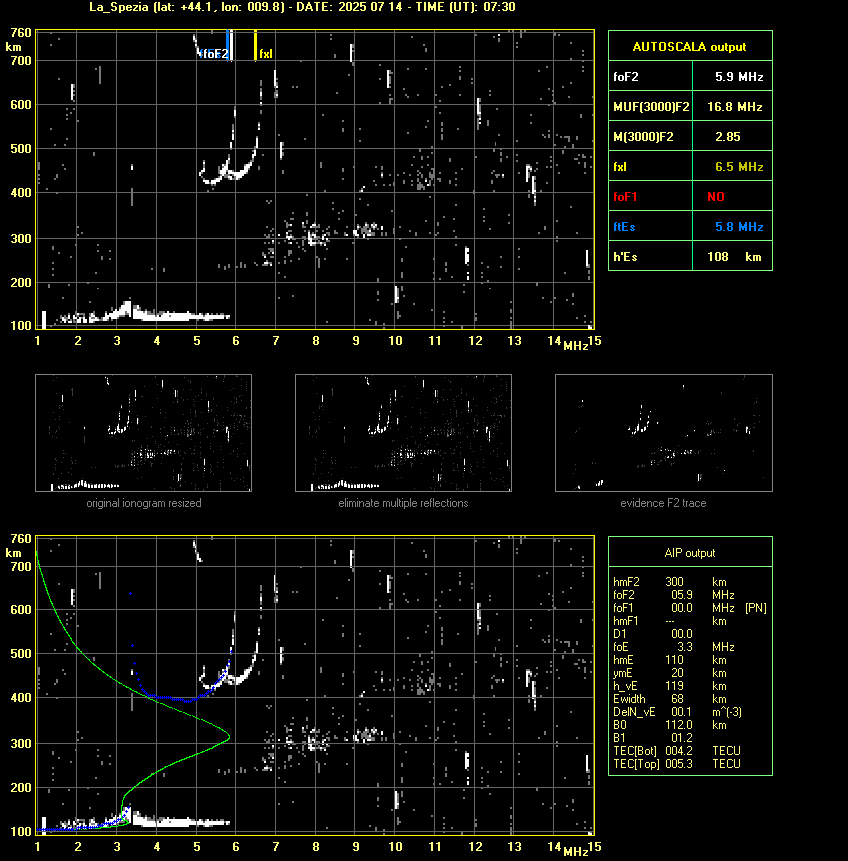Click the 'original ionogram resized' caption
The height and width of the screenshot is (861, 848).
(144, 503)
